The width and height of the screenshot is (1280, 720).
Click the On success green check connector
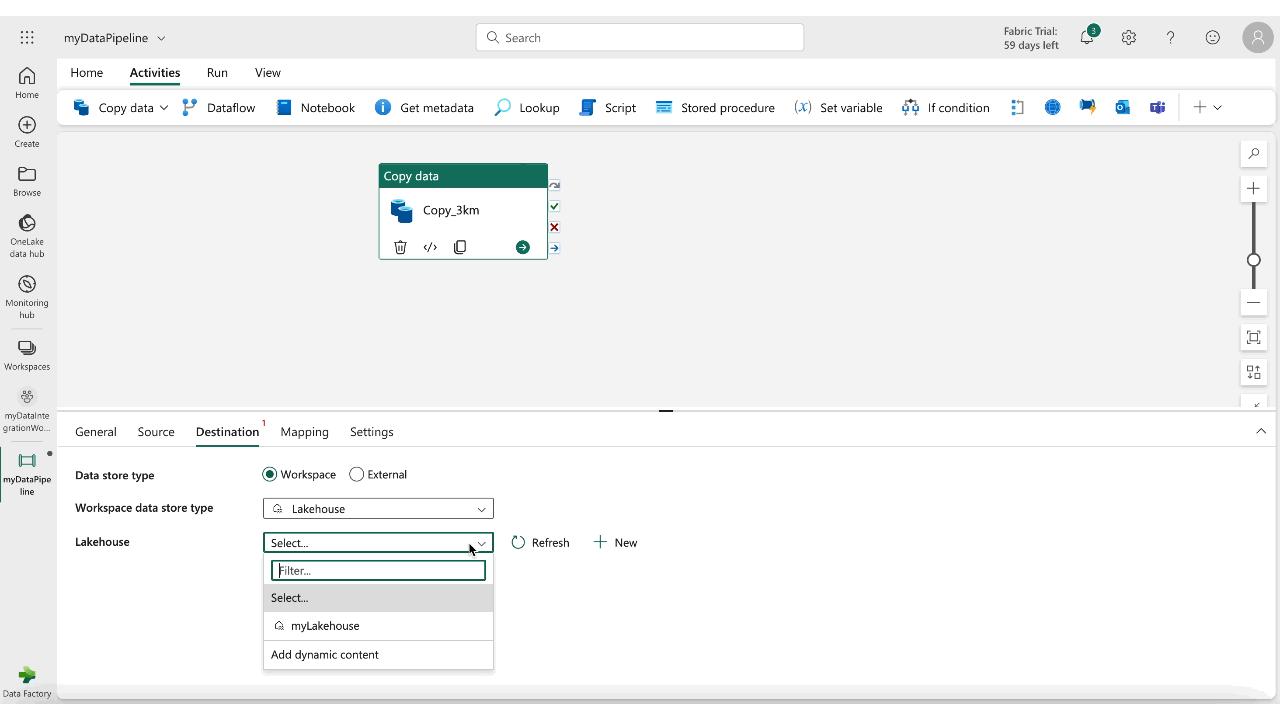(x=554, y=206)
